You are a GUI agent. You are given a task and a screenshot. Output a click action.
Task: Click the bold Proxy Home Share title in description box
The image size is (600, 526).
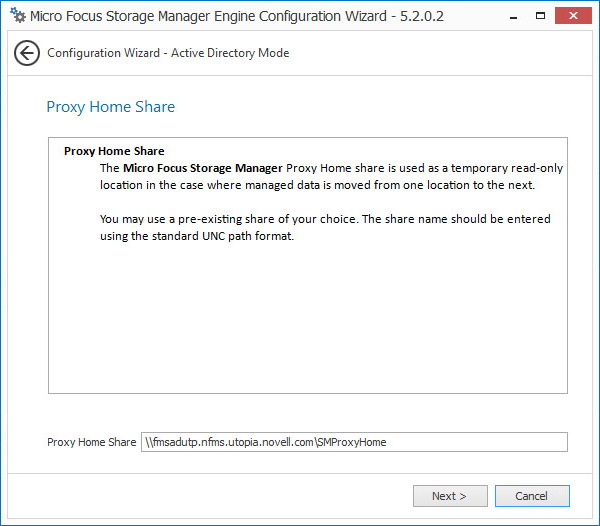tap(114, 152)
